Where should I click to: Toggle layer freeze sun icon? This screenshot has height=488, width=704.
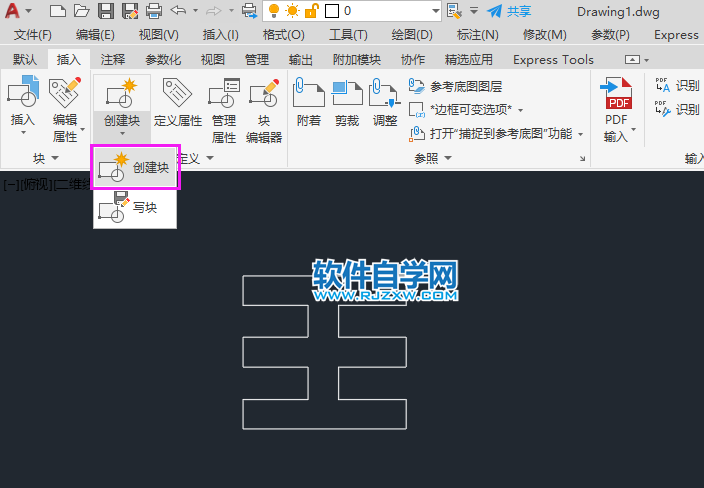(292, 11)
